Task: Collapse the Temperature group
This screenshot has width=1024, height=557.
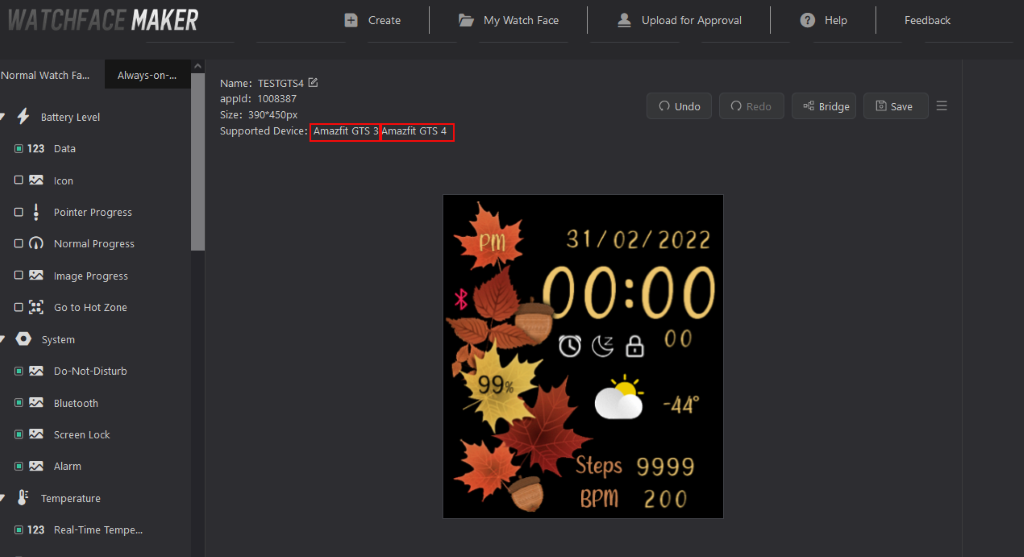Action: click(3, 498)
